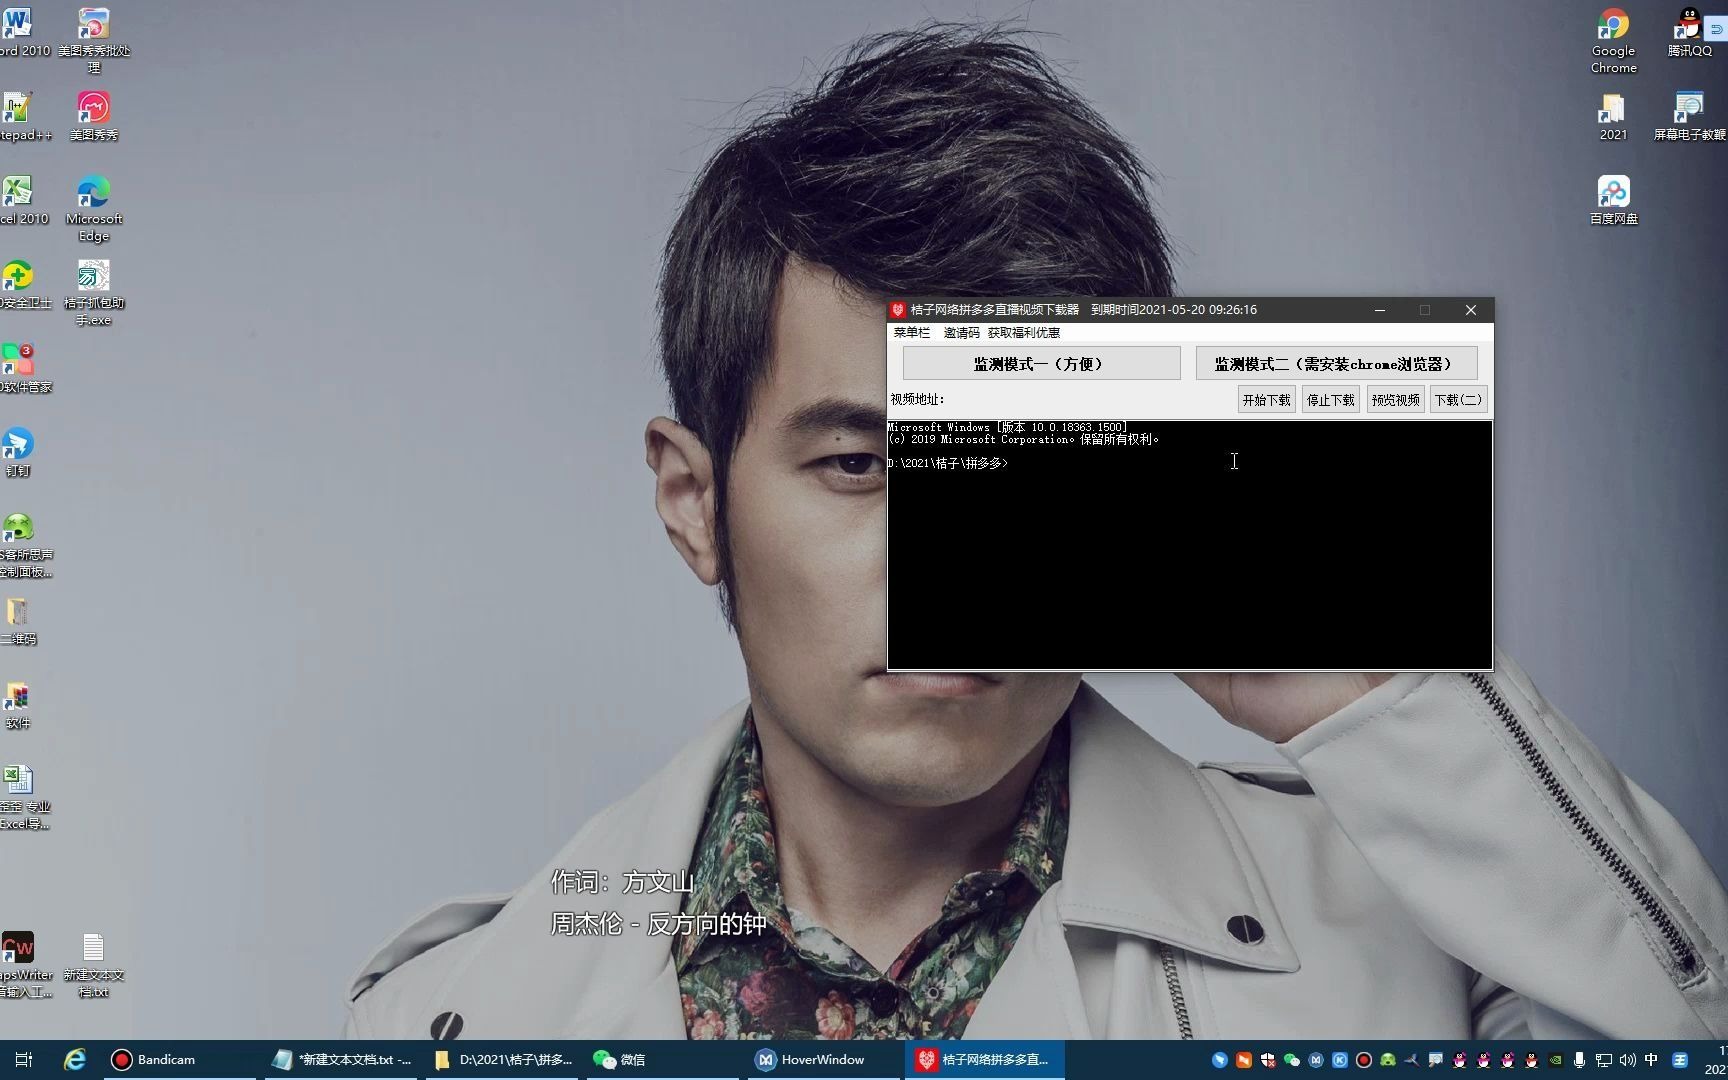The image size is (1728, 1080).
Task: Select the 屏幕电子教鞭 desktop icon
Action: point(1689,116)
